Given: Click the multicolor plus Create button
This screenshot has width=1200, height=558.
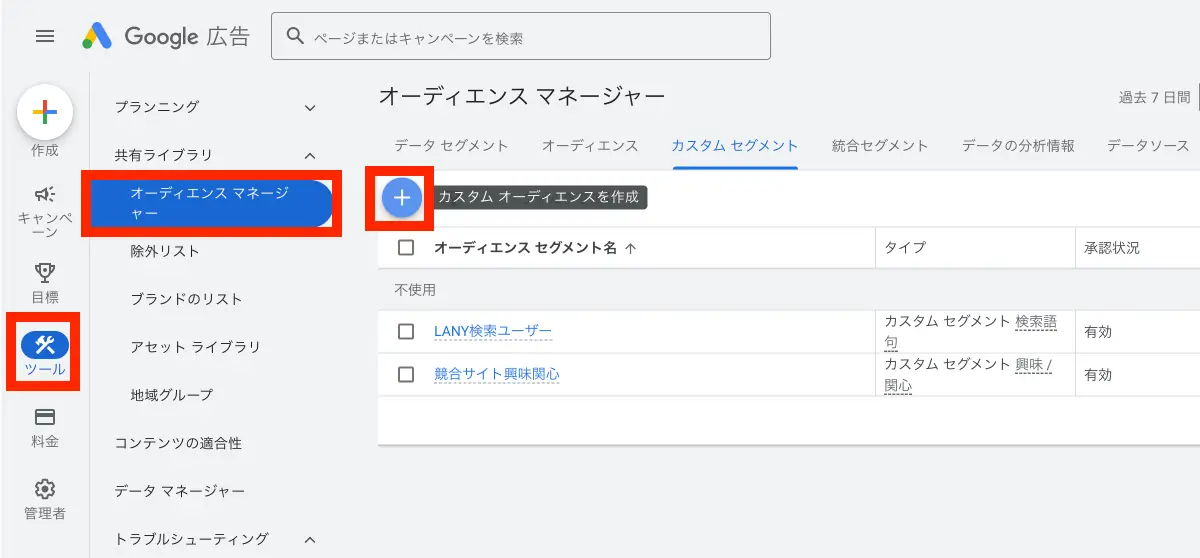Looking at the screenshot, I should coord(45,112).
